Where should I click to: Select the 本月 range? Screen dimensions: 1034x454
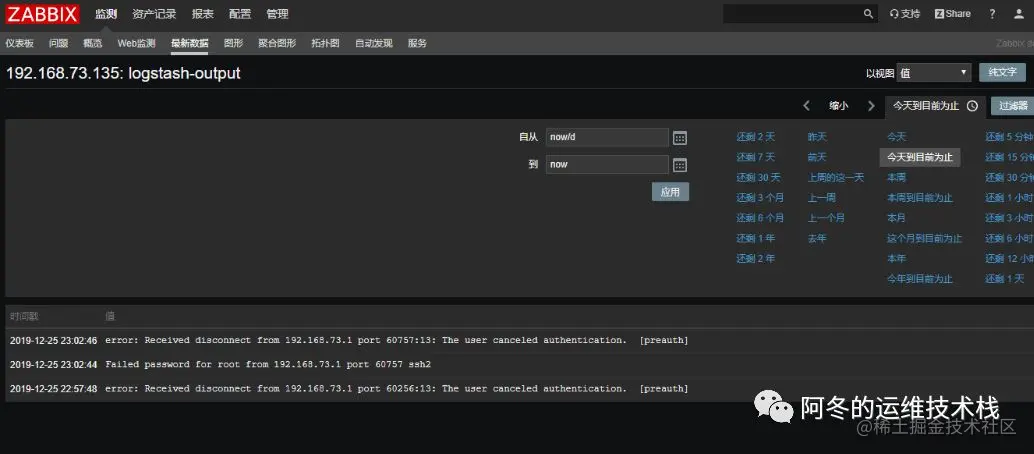pyautogui.click(x=896, y=218)
